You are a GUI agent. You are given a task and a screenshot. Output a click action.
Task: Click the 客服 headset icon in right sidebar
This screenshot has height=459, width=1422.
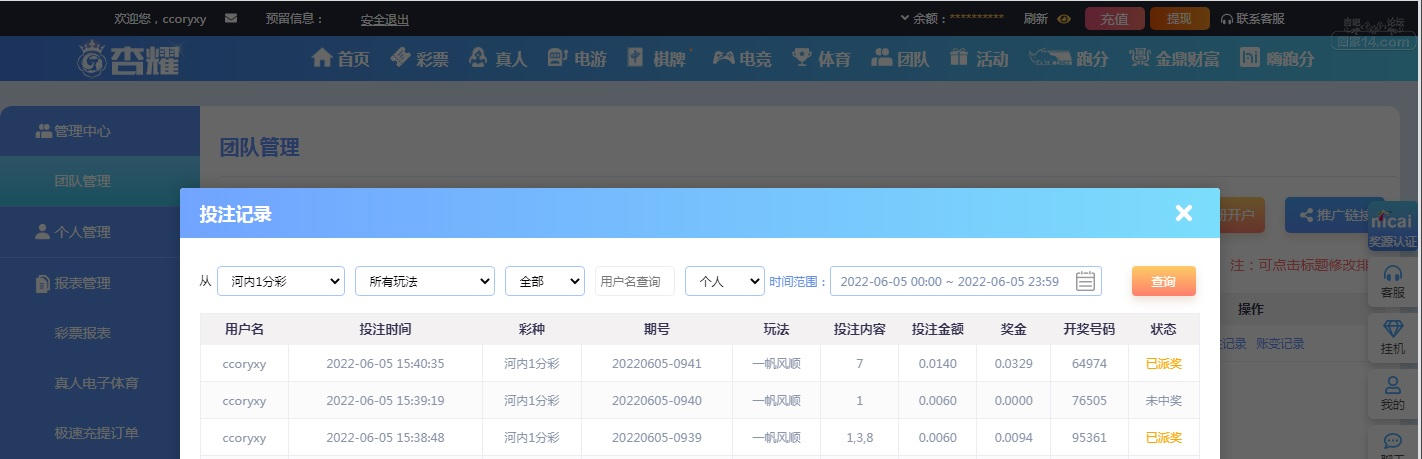[1392, 281]
